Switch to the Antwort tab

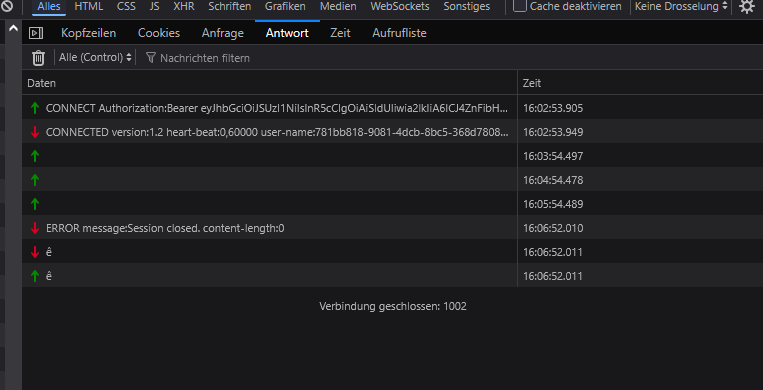[x=287, y=33]
